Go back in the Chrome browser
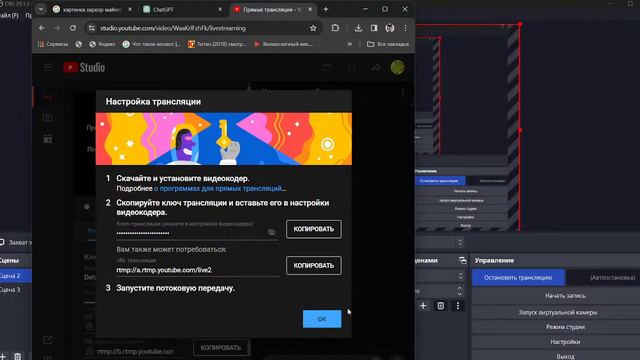 click(42, 28)
